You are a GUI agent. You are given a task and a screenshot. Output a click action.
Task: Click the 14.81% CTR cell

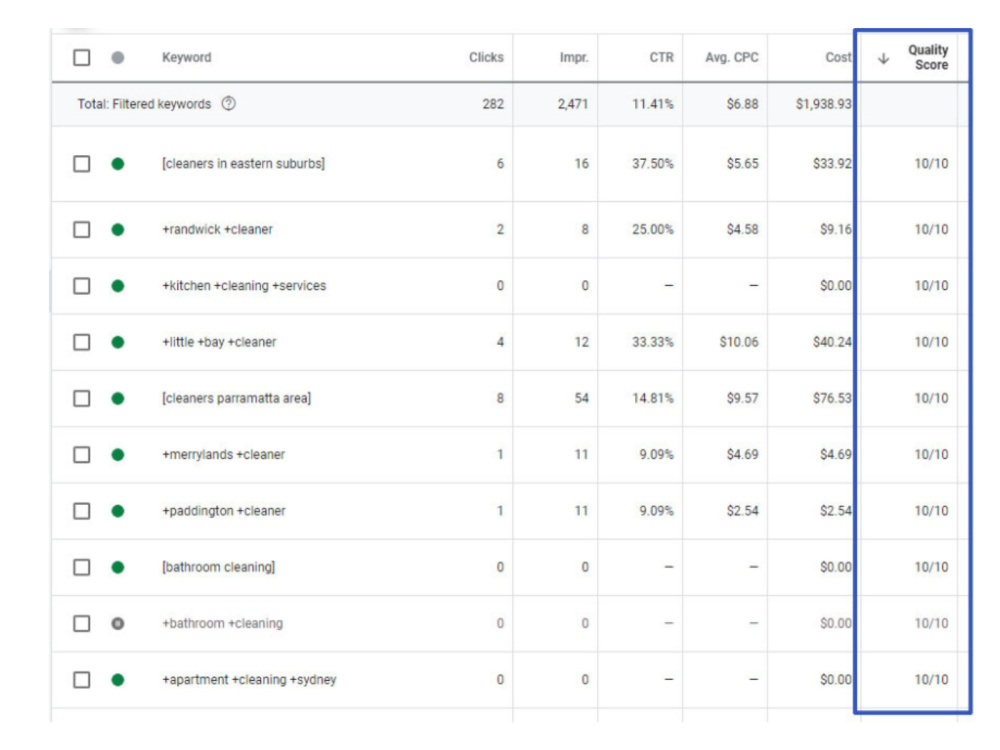(652, 399)
